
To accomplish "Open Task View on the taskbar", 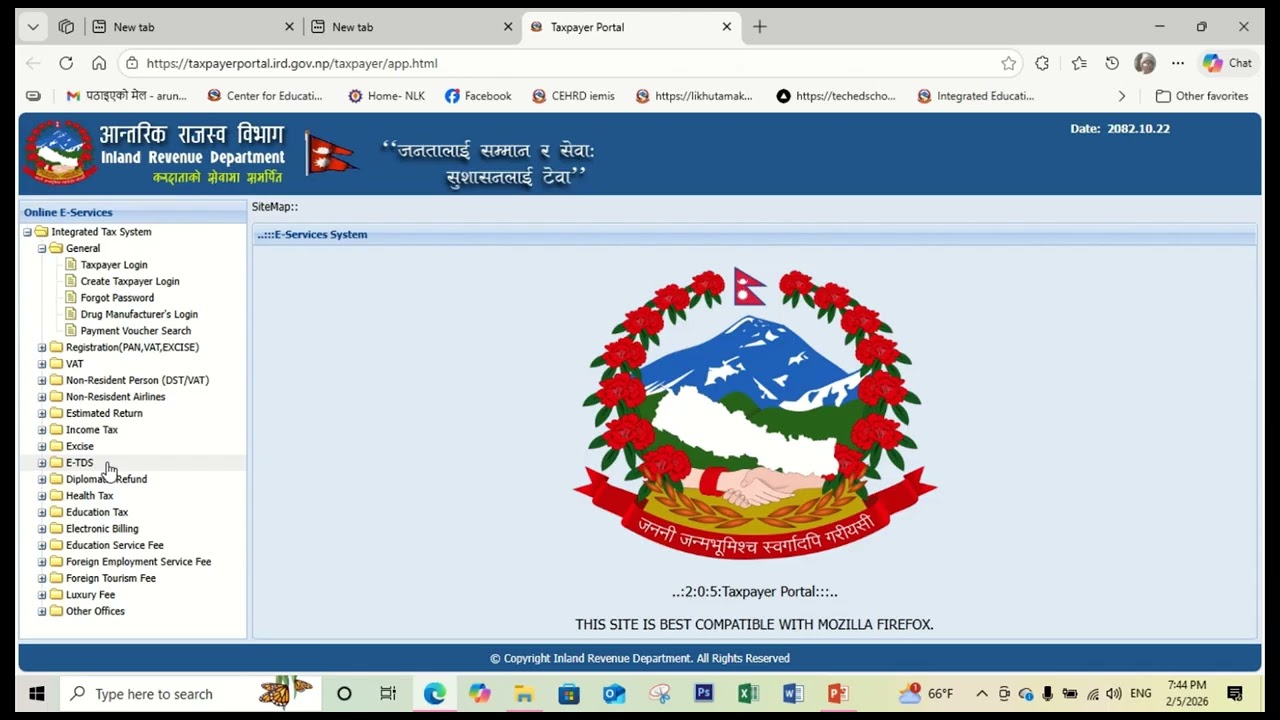I will pos(388,693).
